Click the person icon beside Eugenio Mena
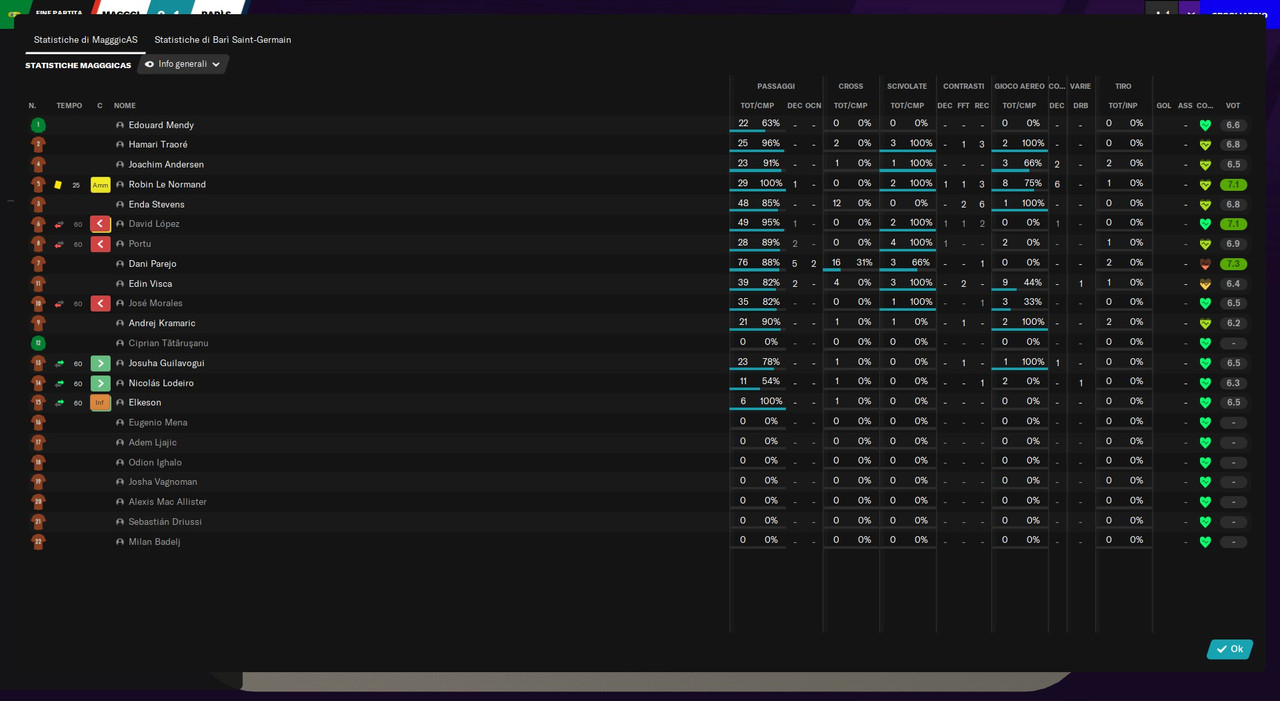 pyautogui.click(x=120, y=422)
